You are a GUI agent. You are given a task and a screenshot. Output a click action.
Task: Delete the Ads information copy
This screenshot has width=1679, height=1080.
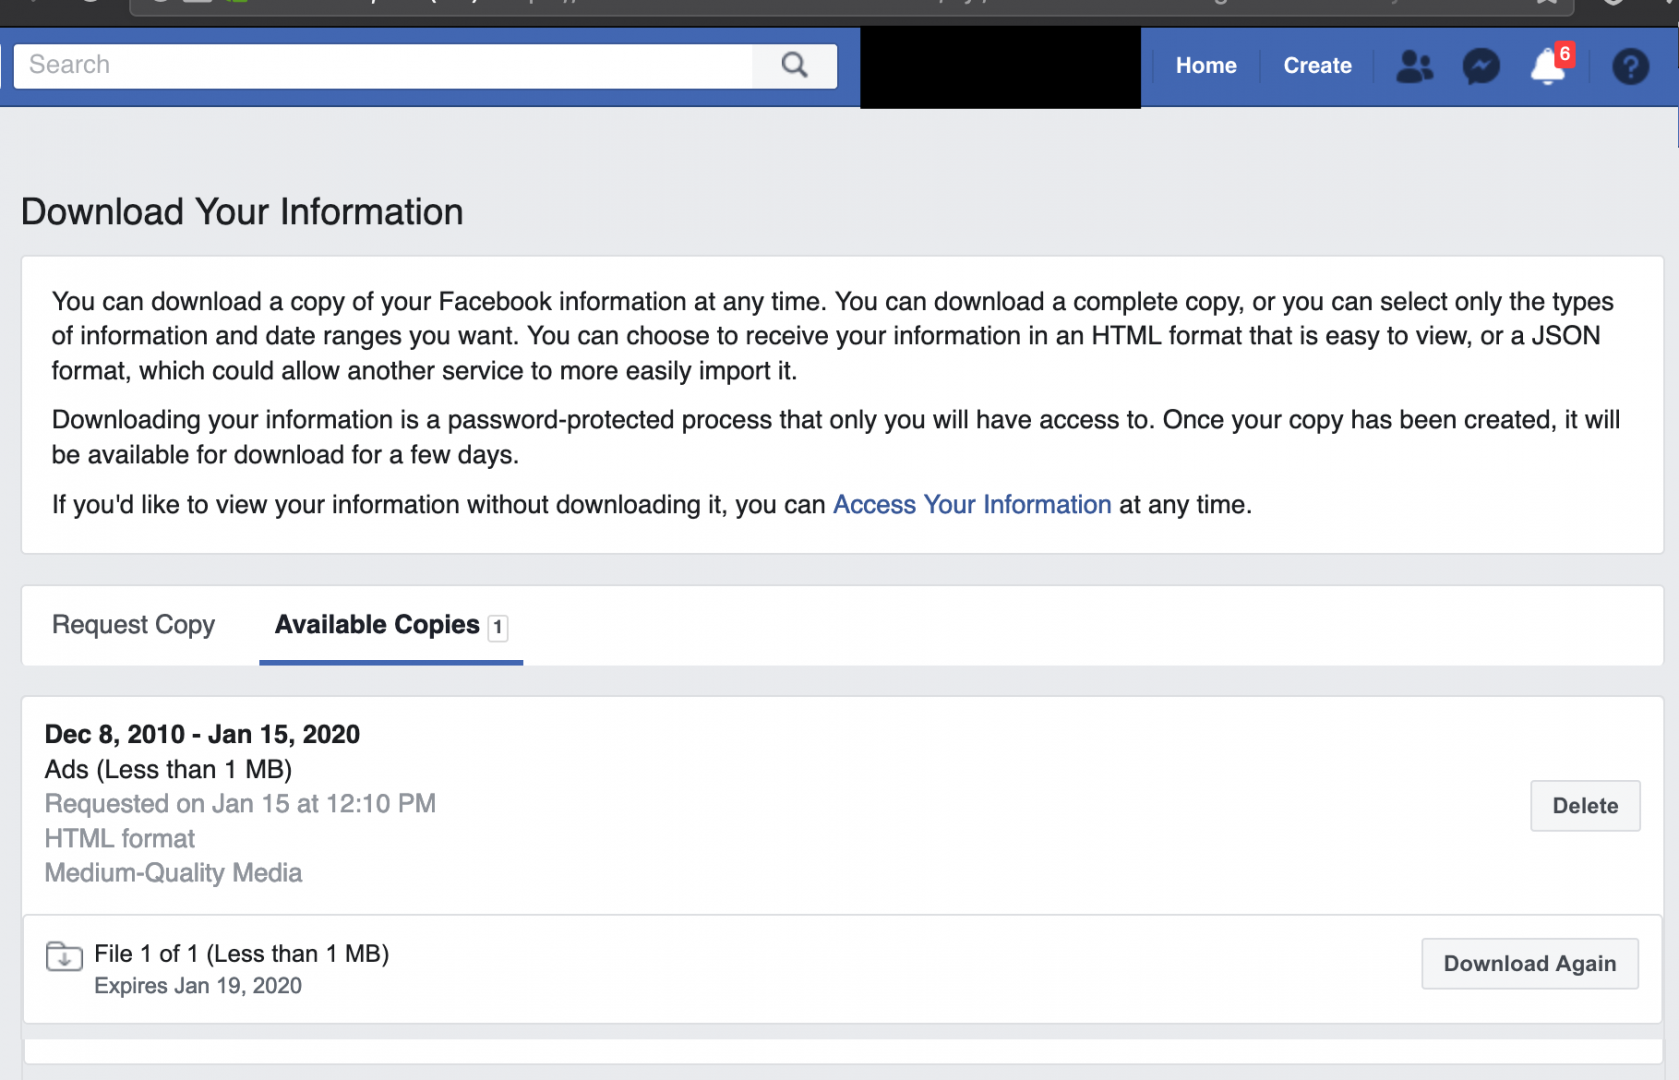1584,806
